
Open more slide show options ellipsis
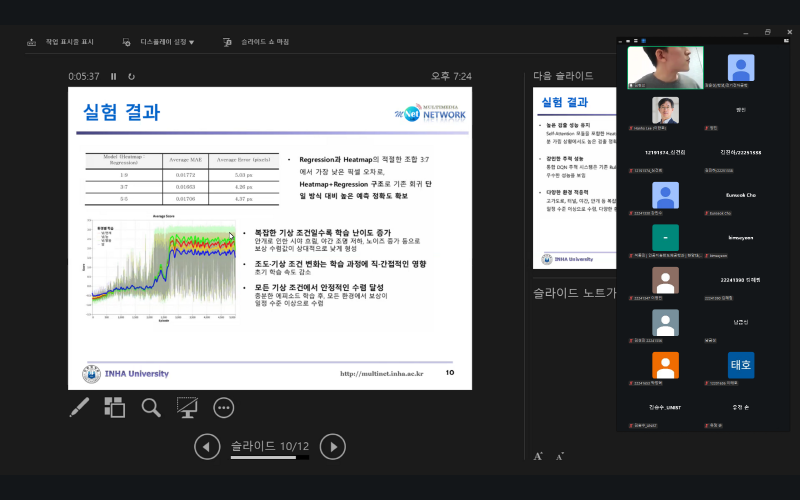pos(223,407)
